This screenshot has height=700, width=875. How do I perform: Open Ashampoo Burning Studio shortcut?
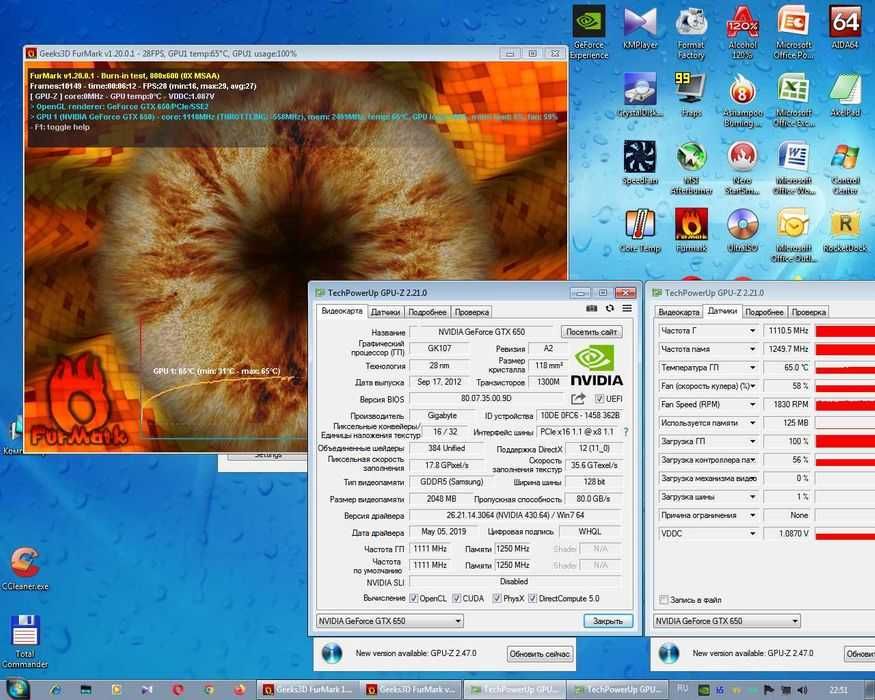[742, 100]
